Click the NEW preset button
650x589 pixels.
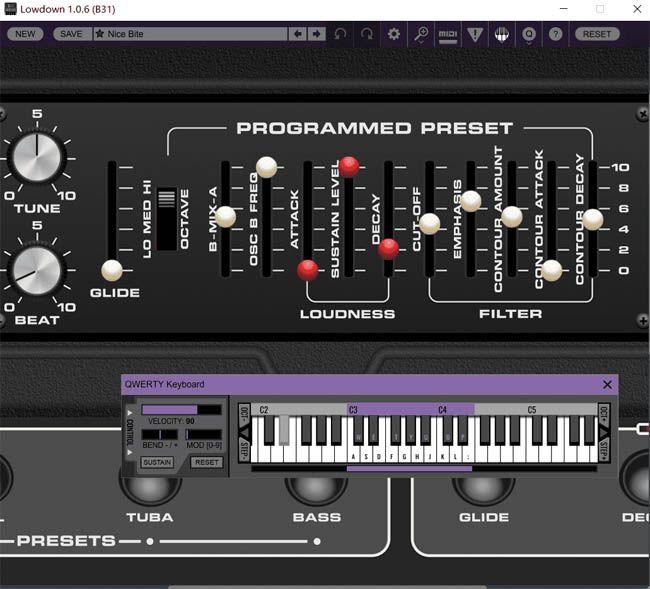point(25,34)
